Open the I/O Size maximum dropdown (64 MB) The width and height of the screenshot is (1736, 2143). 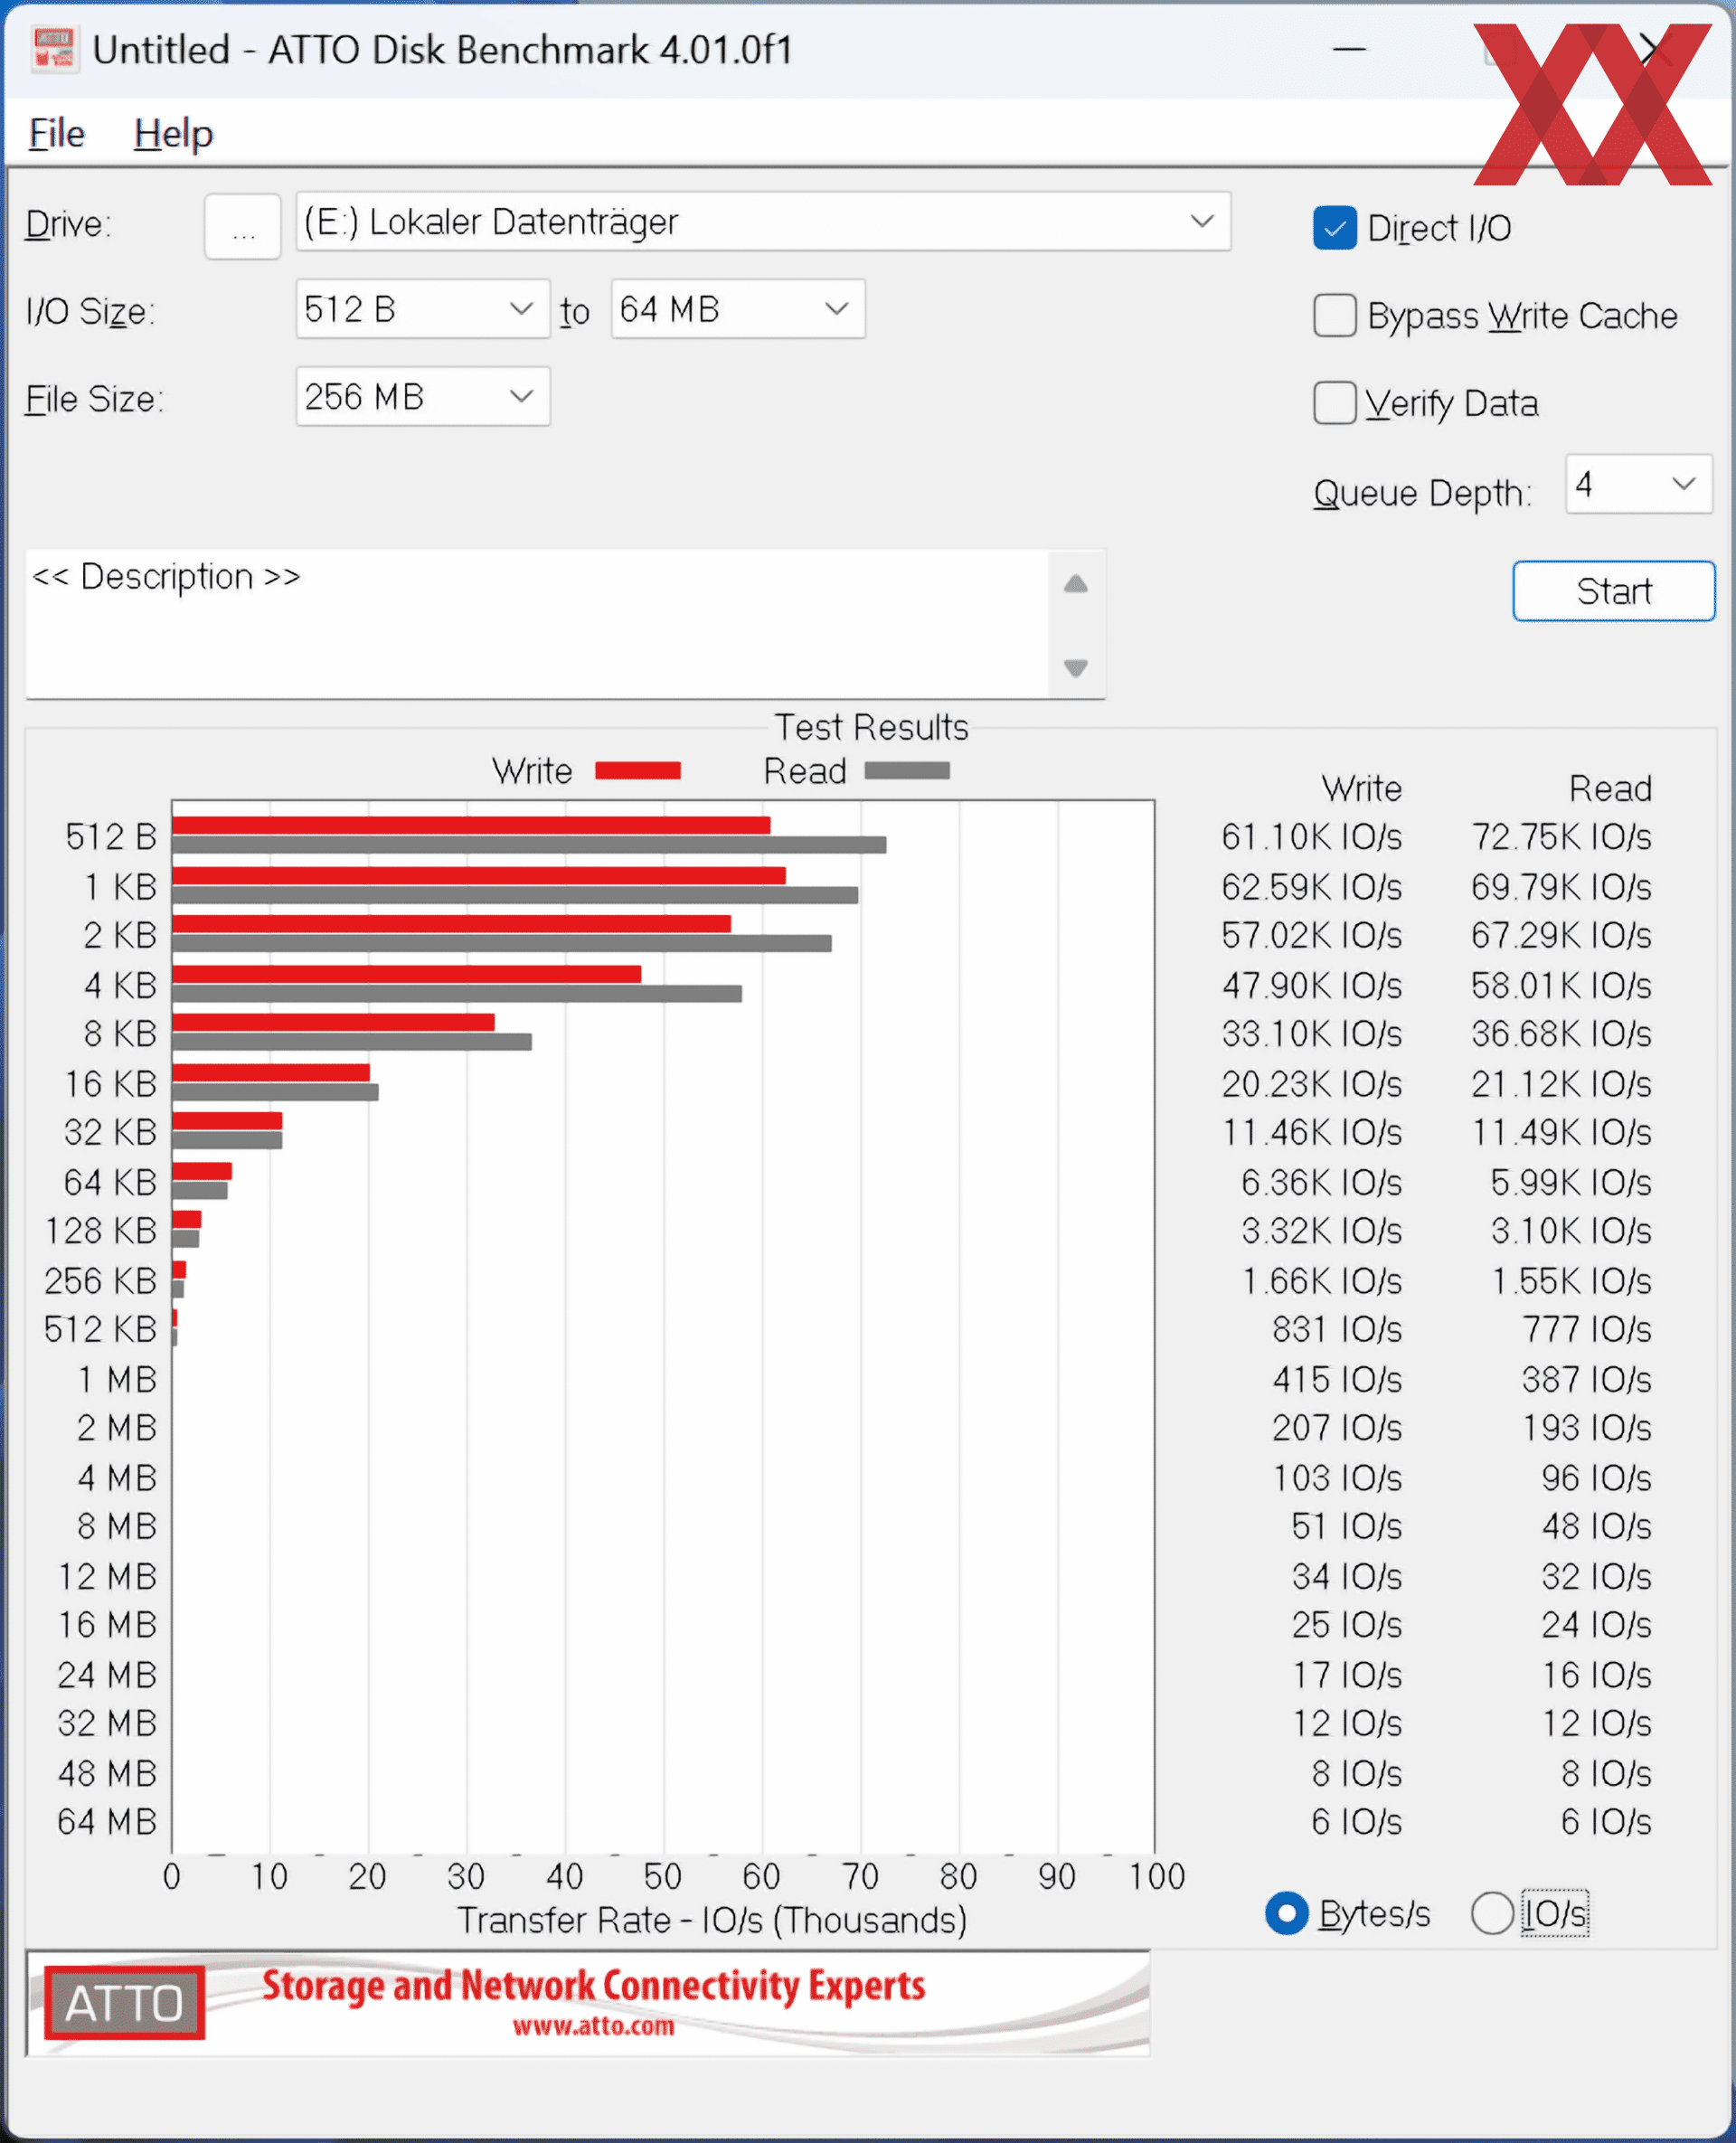tap(738, 309)
